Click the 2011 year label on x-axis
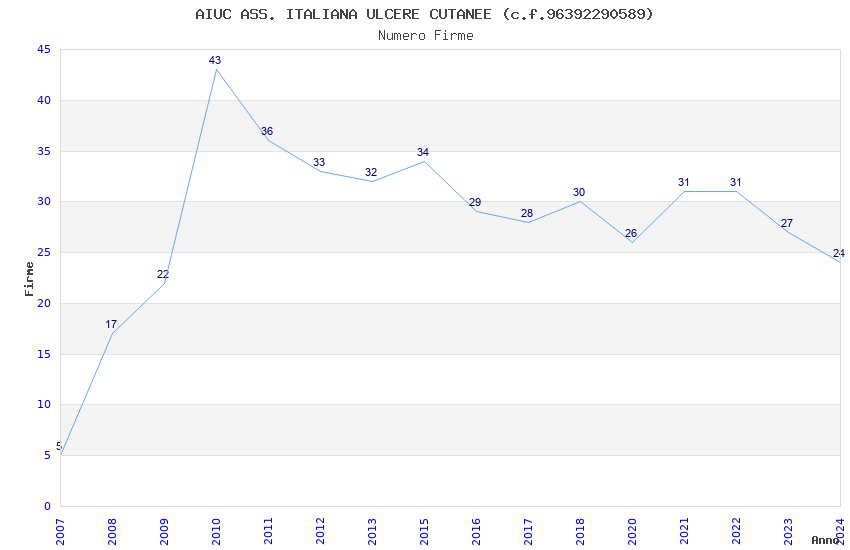The height and width of the screenshot is (550, 850). point(268,532)
